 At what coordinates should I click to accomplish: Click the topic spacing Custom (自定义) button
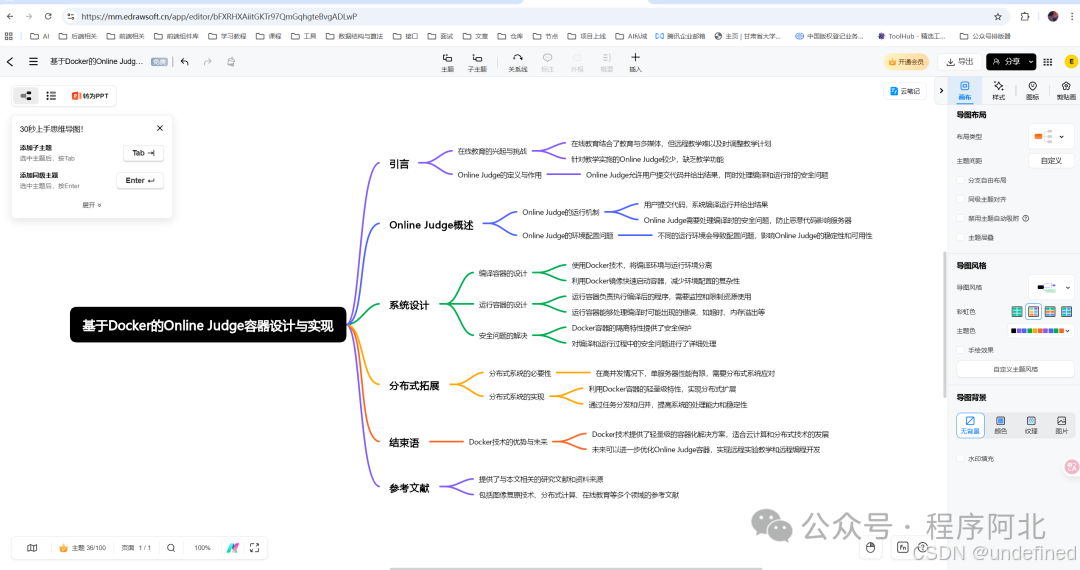point(1051,160)
